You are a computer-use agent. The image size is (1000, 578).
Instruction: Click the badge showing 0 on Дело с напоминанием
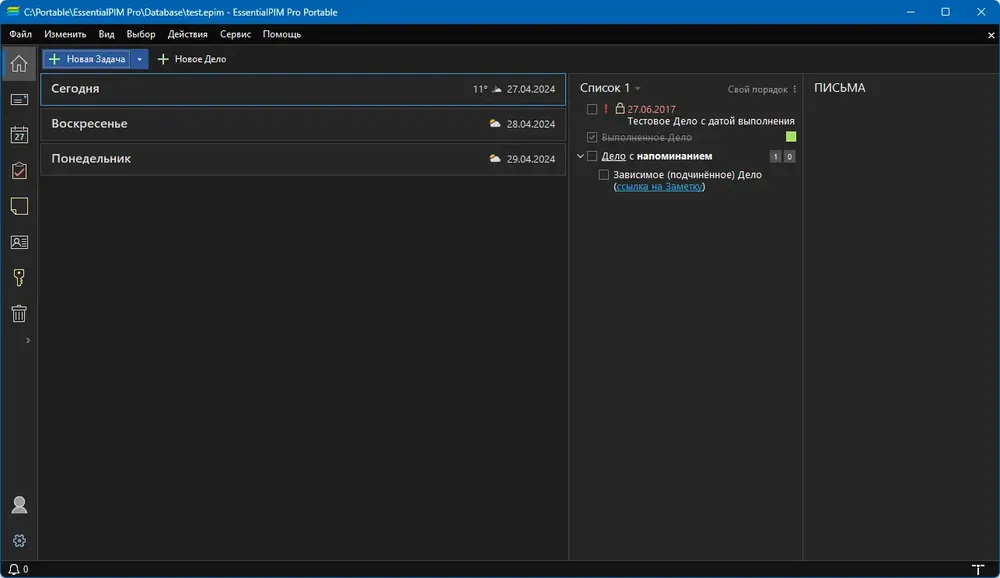(x=789, y=156)
